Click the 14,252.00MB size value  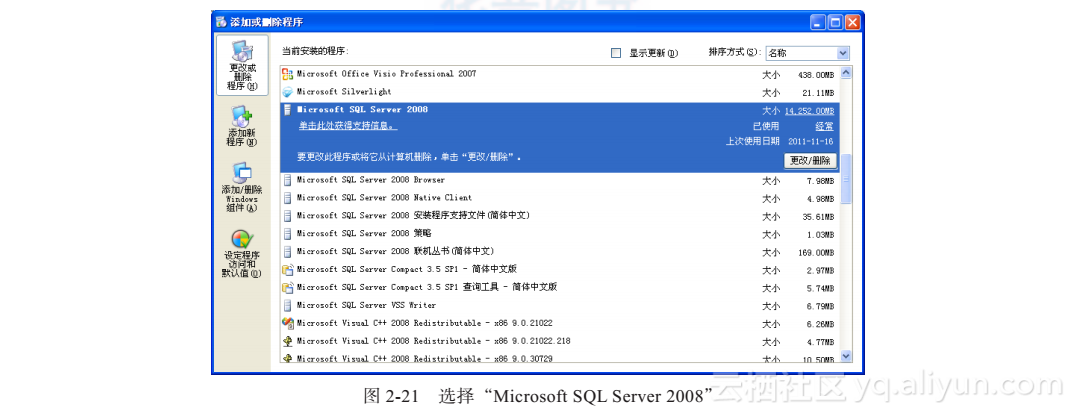point(810,110)
